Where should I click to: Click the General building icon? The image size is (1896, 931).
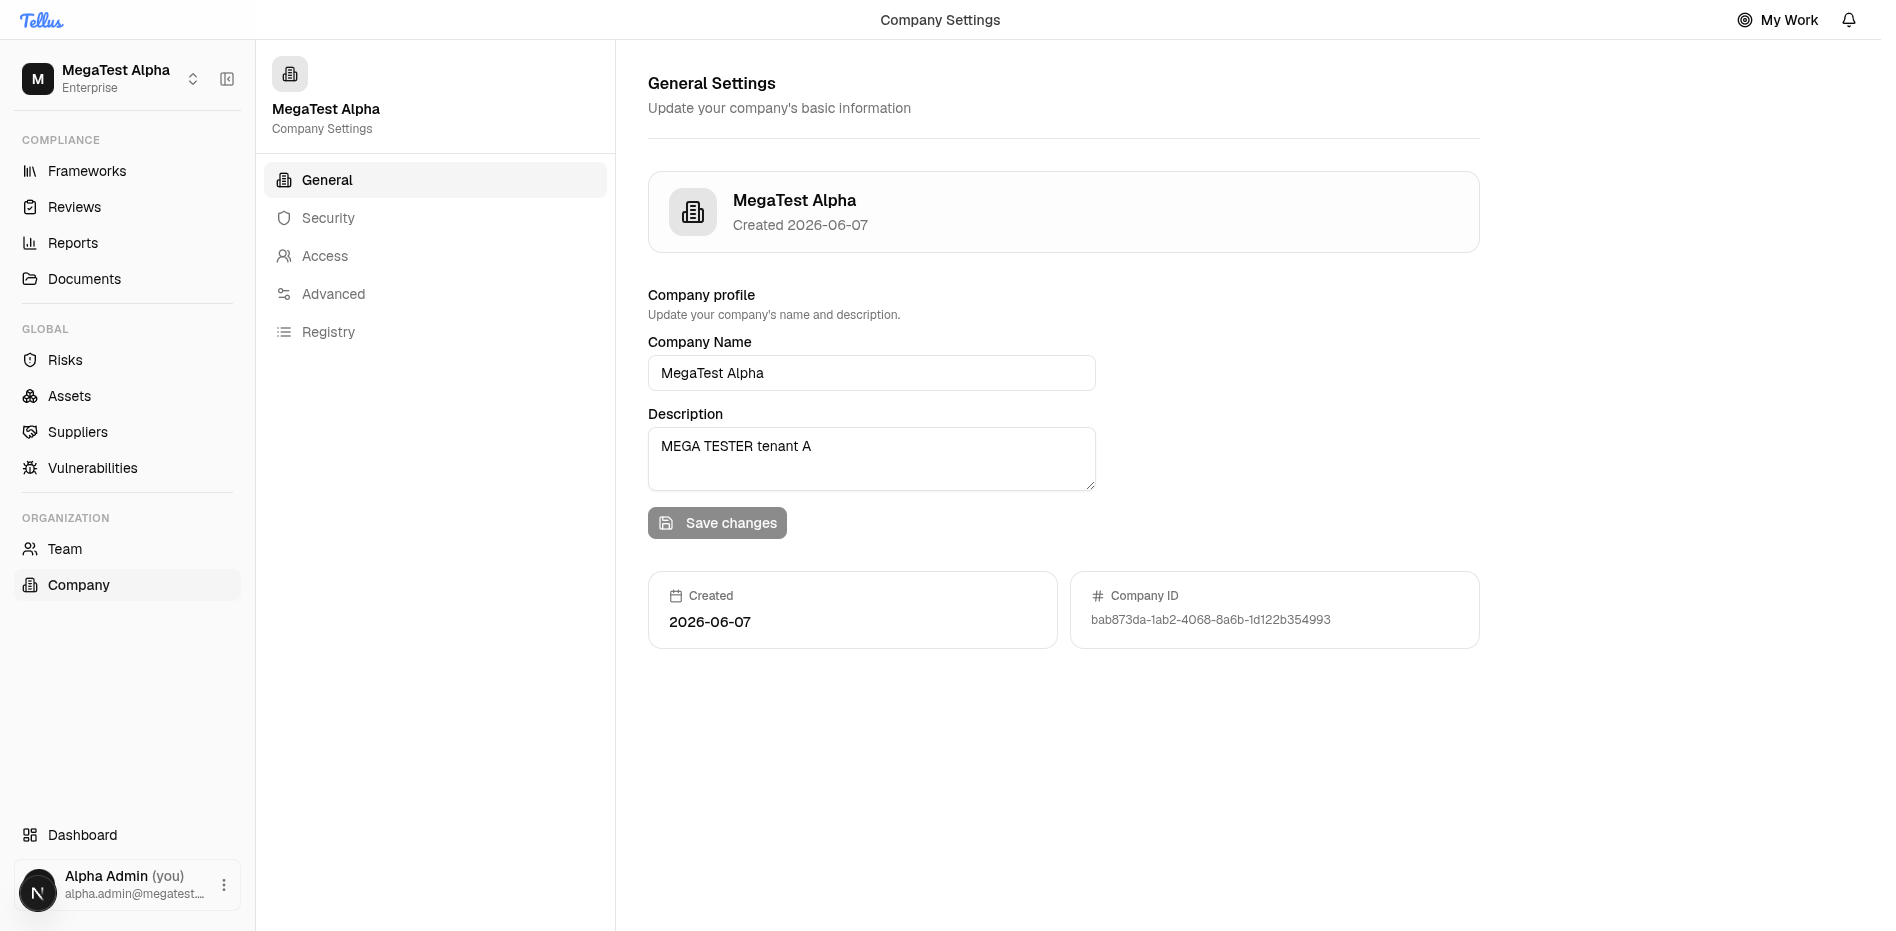[x=284, y=180]
